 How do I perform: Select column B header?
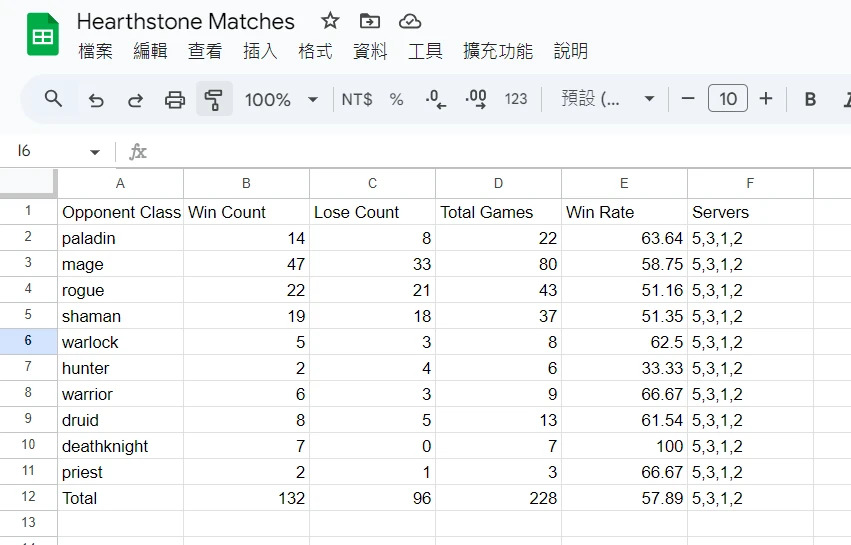[x=246, y=183]
